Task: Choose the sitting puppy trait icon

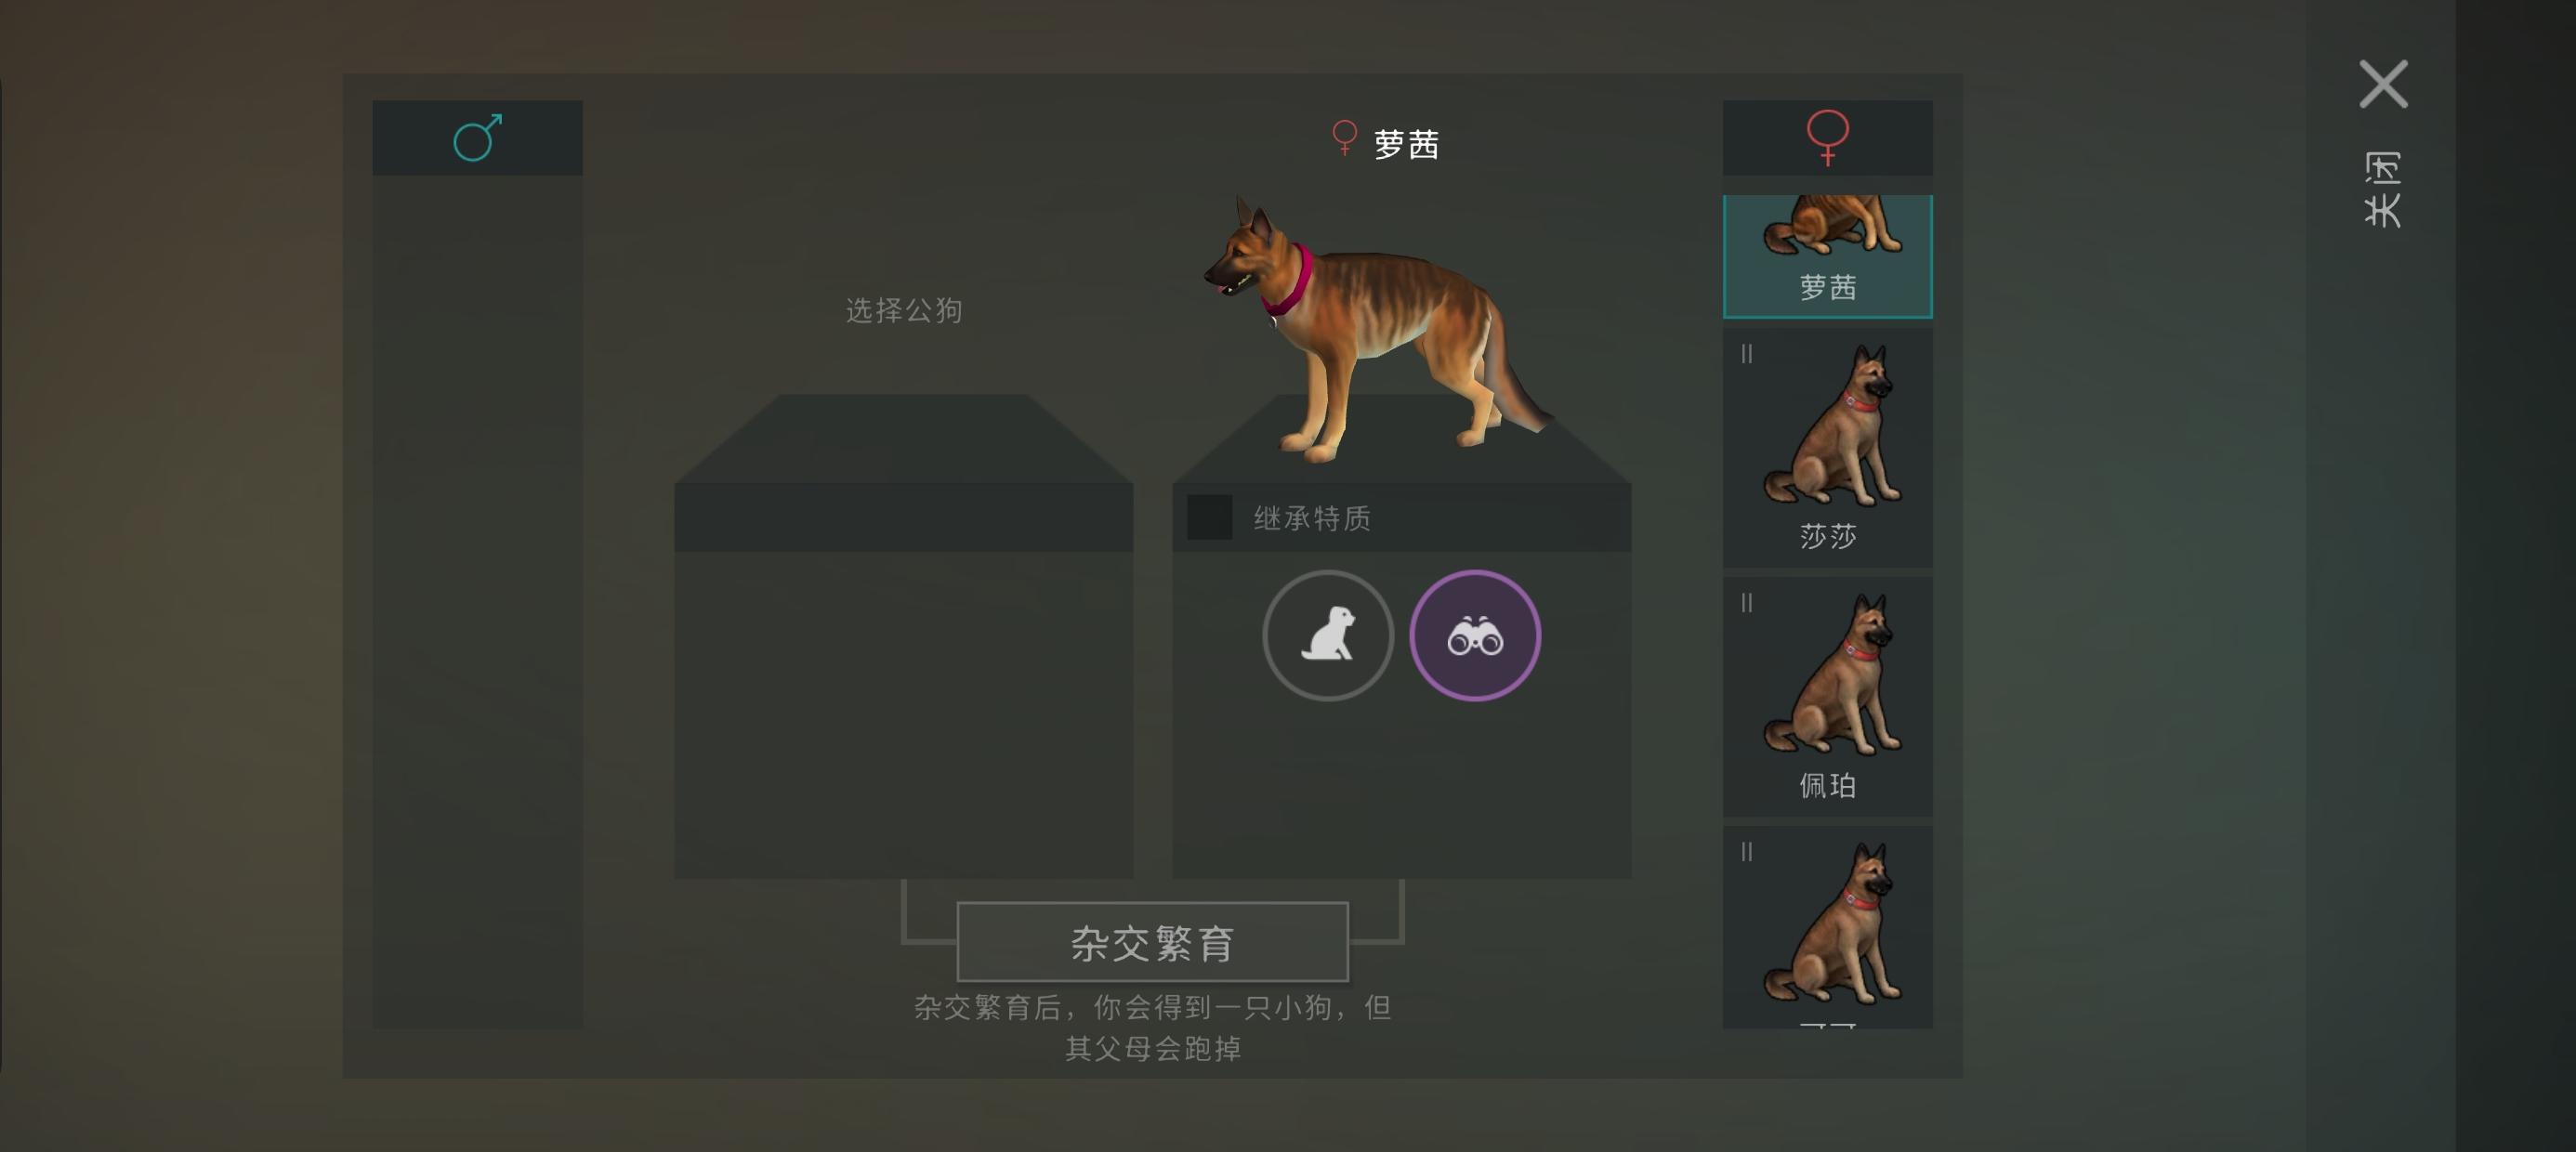Action: [1328, 636]
